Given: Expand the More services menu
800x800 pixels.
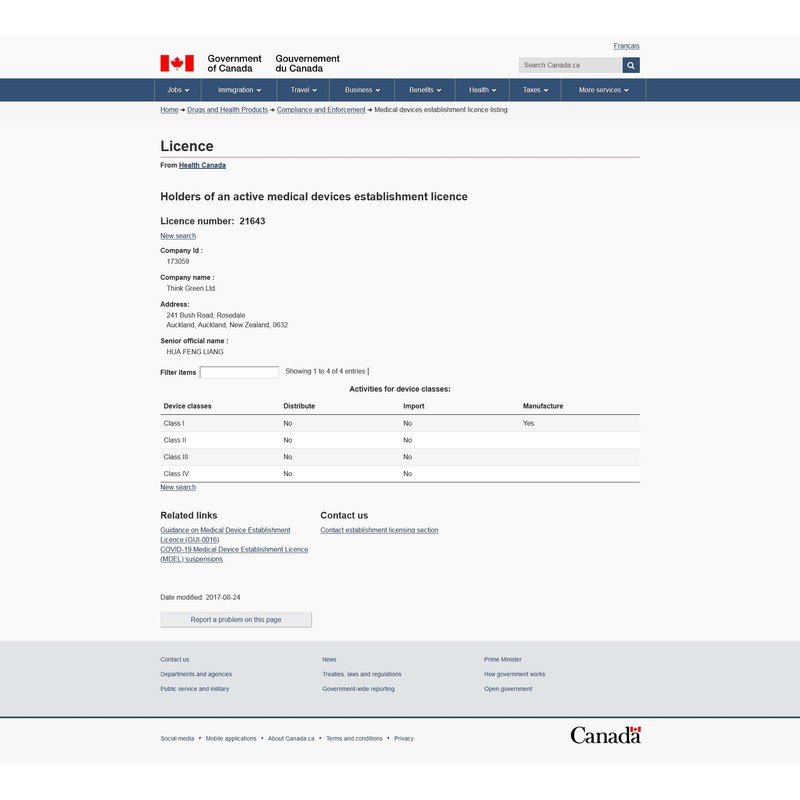Looking at the screenshot, I should [603, 90].
